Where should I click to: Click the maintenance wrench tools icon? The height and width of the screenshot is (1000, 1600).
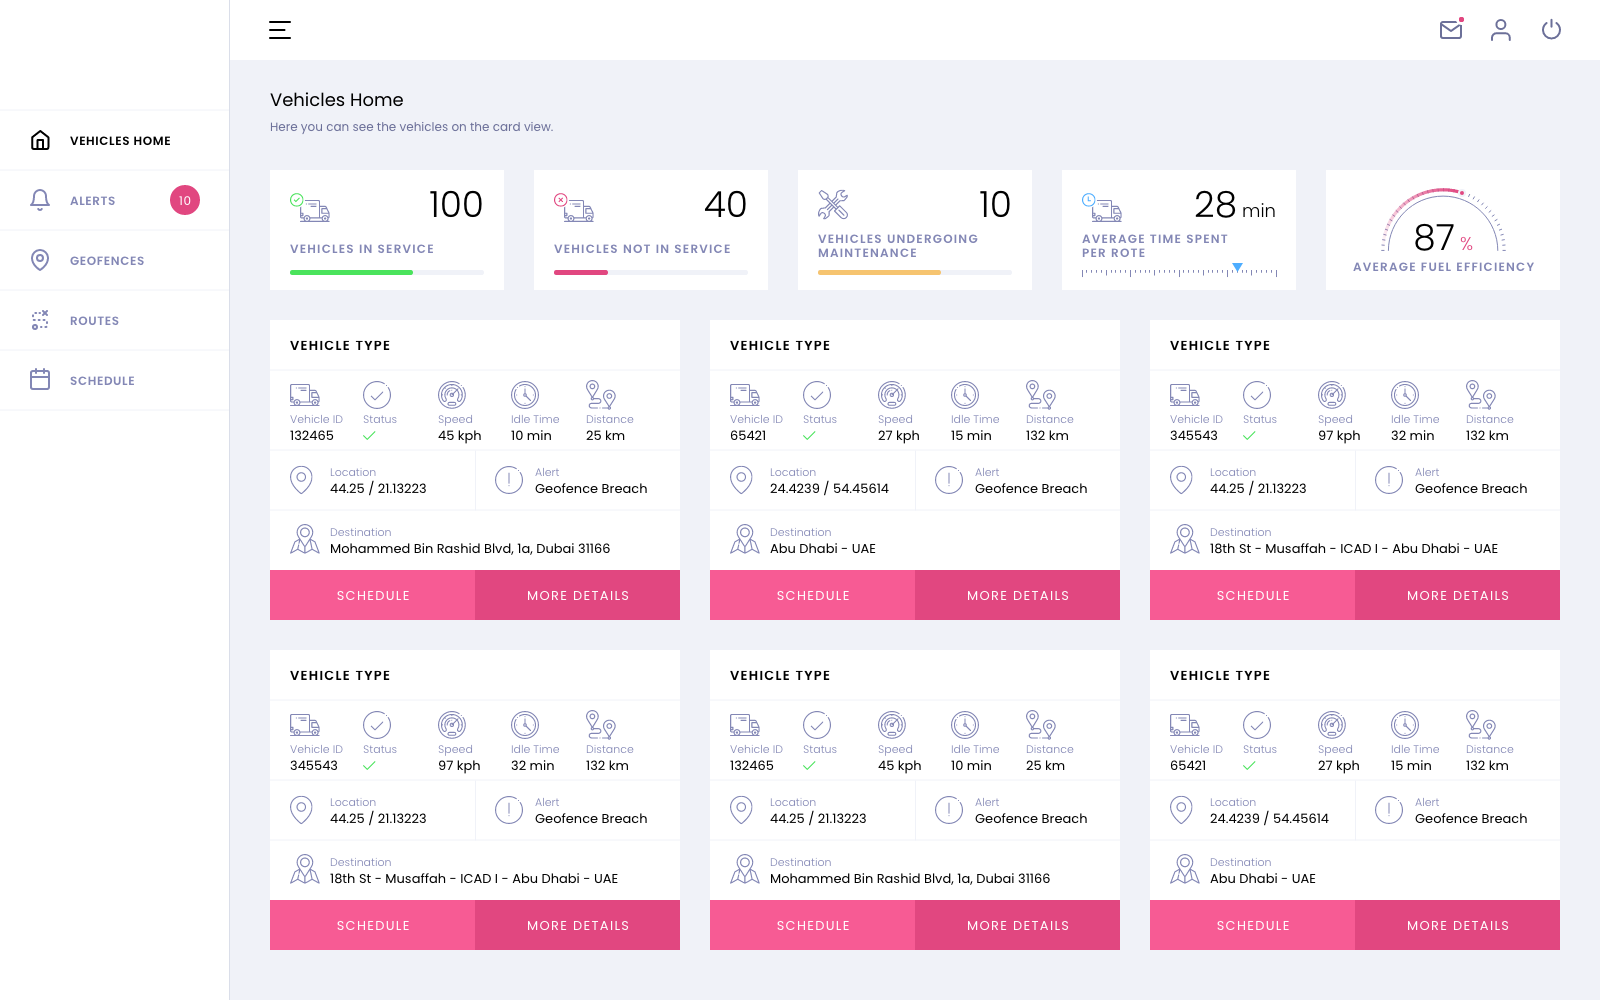pos(833,205)
